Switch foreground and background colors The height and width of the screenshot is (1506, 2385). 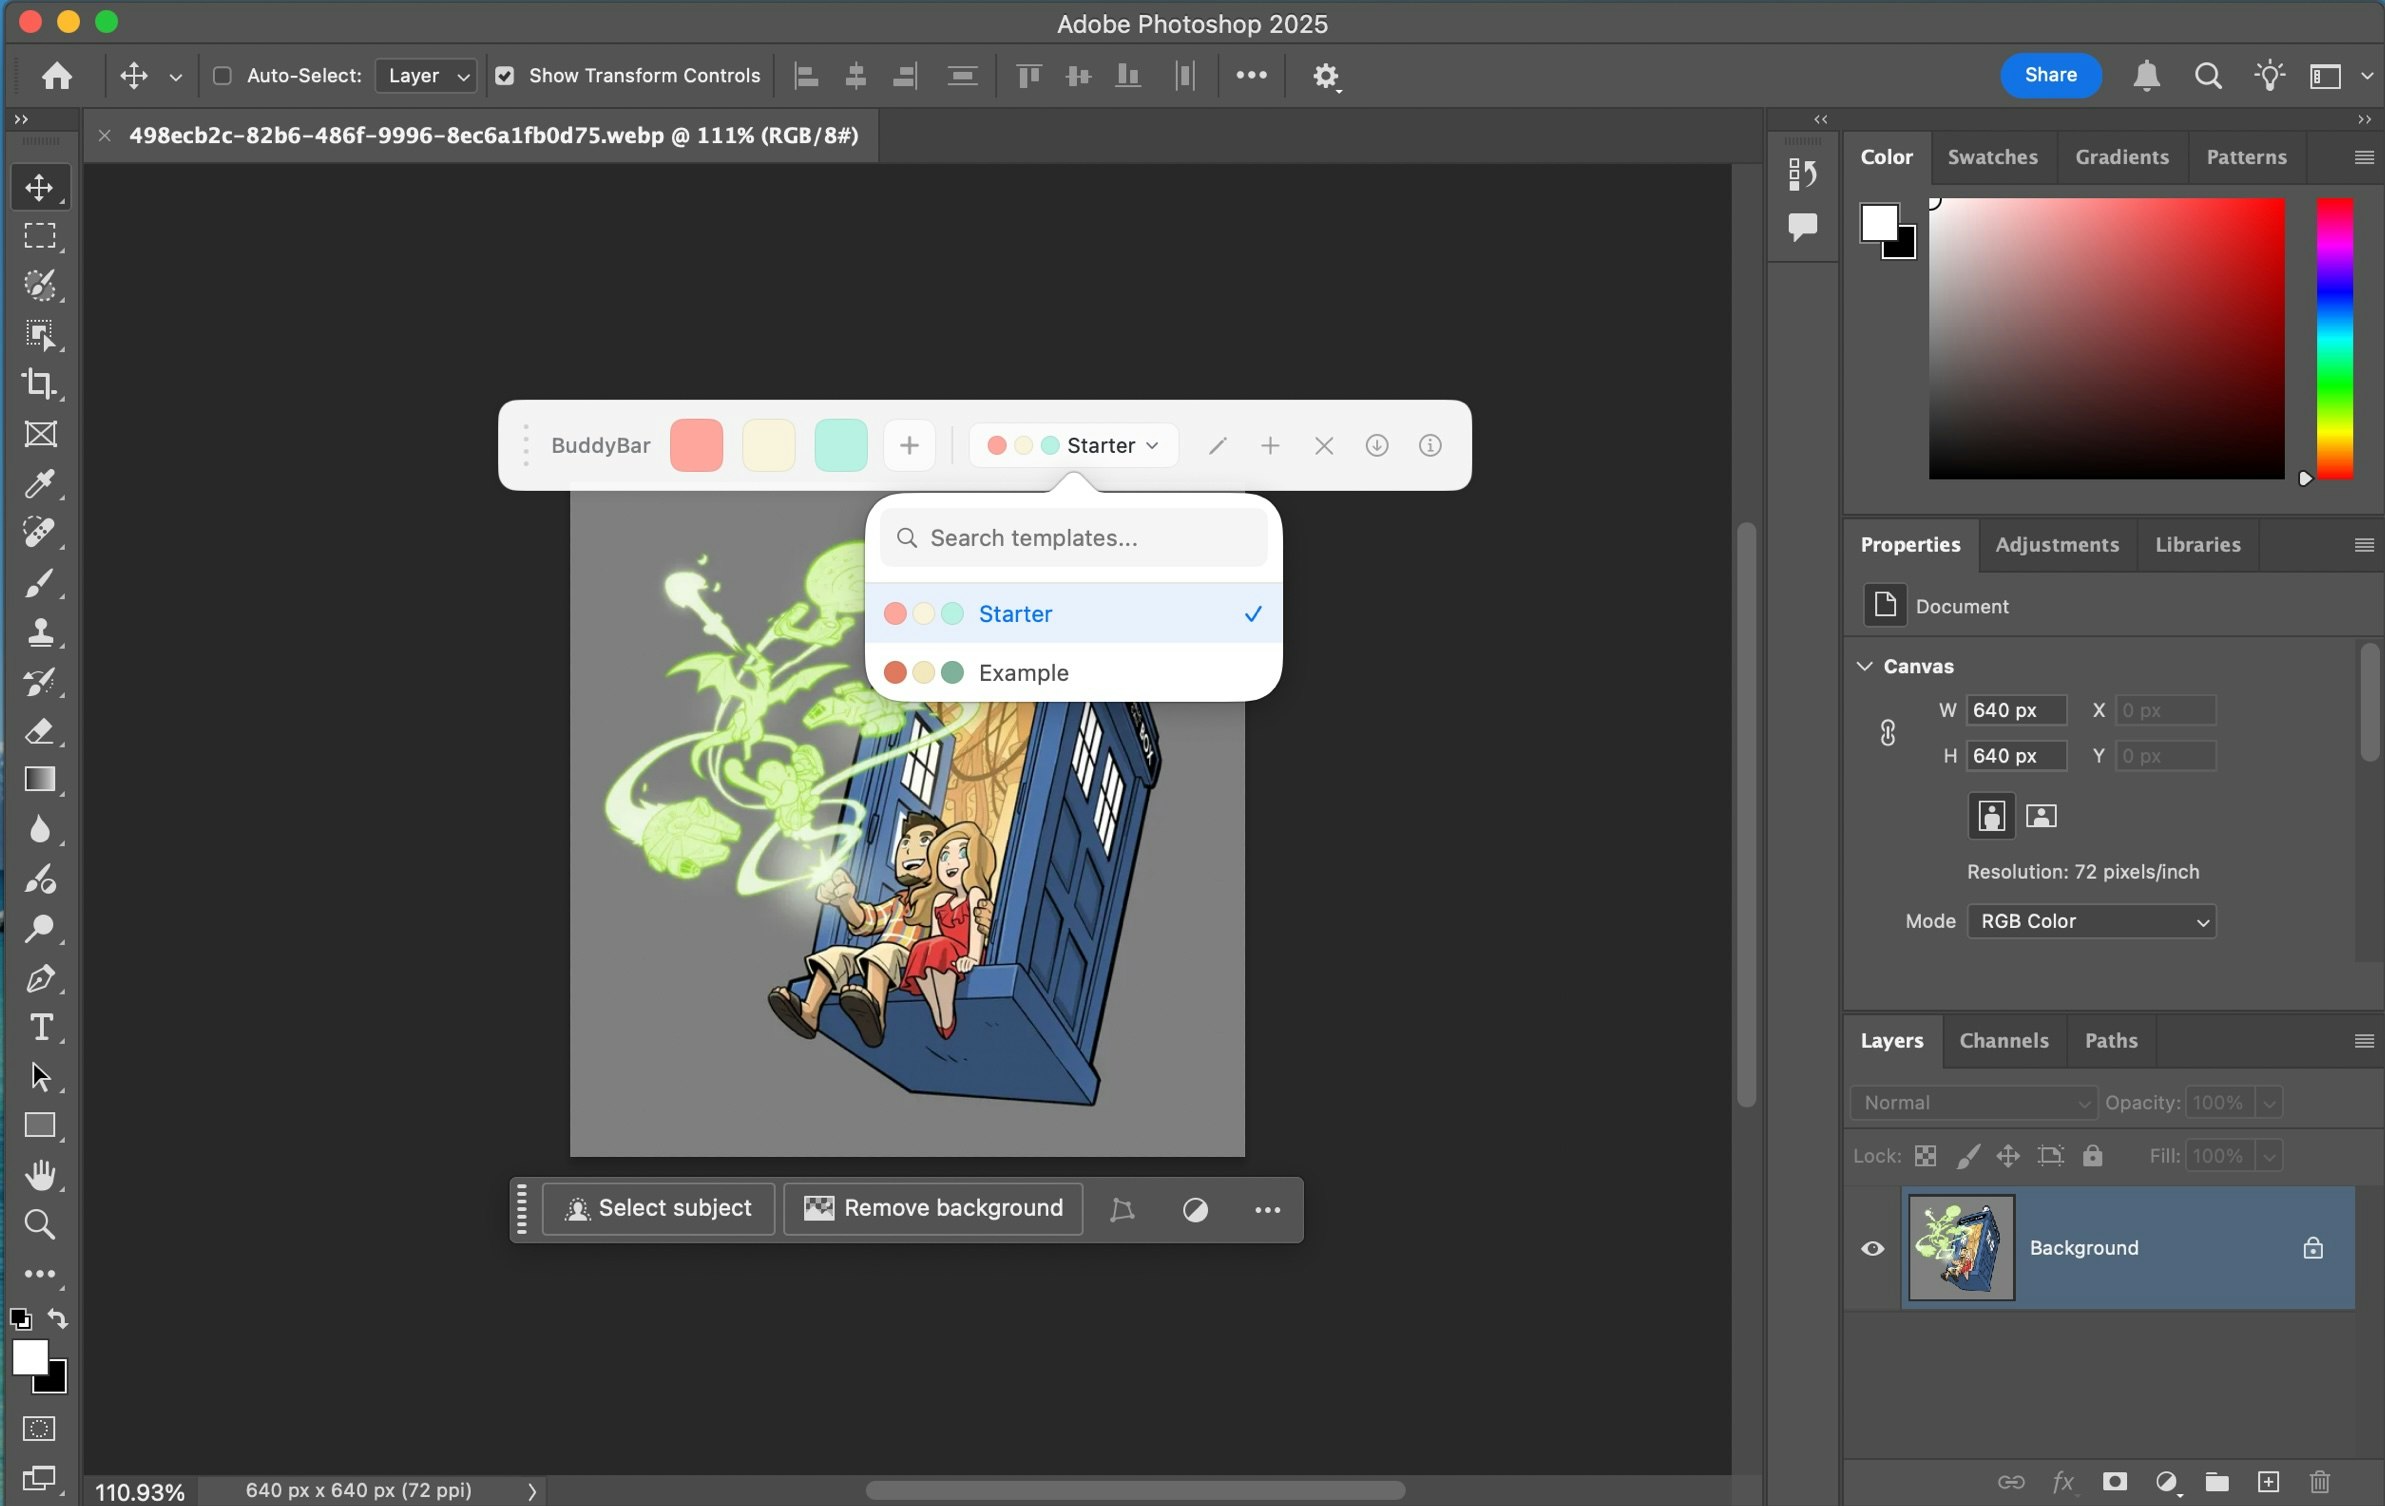click(58, 1319)
